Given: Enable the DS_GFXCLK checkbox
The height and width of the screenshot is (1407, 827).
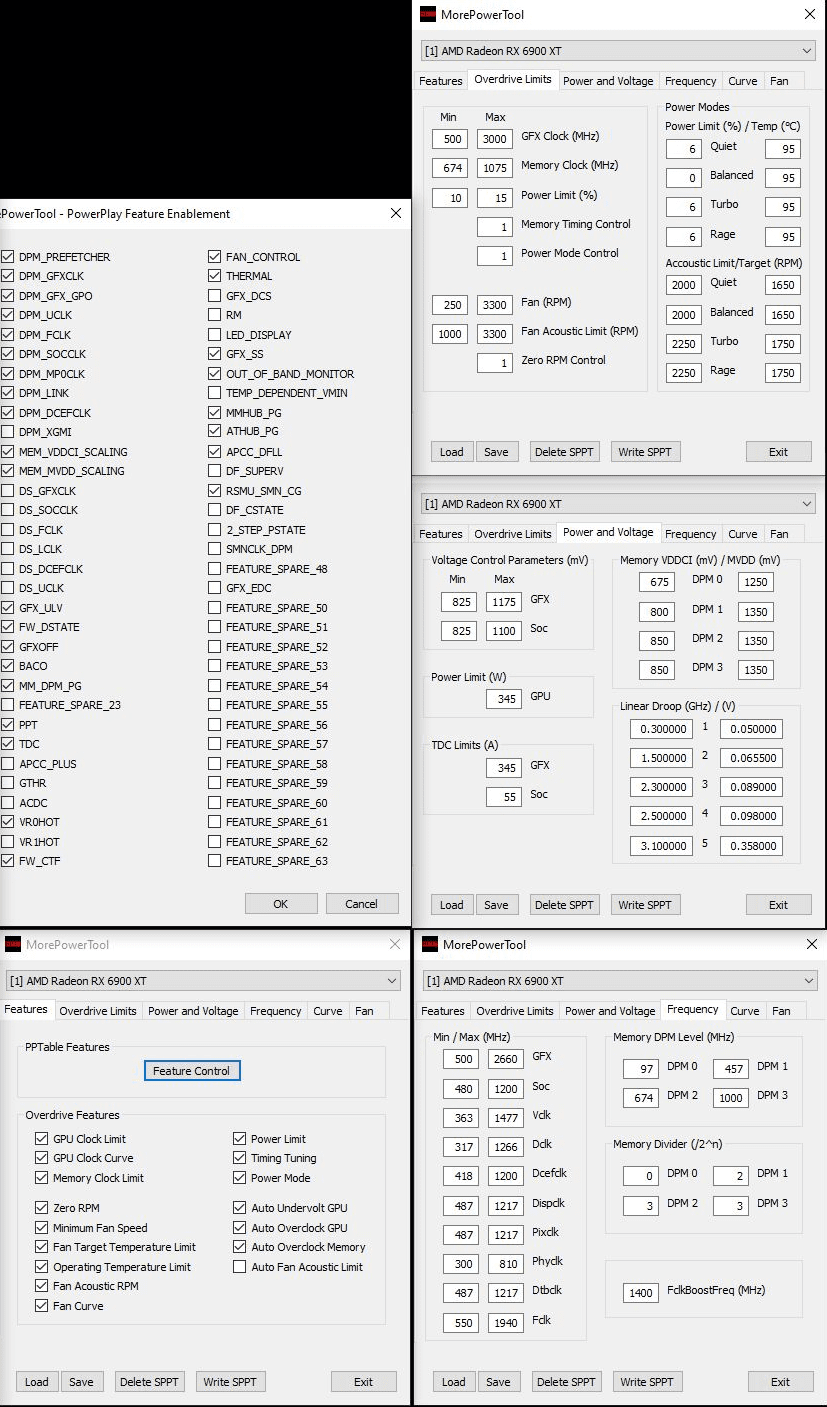Looking at the screenshot, I should coord(8,491).
